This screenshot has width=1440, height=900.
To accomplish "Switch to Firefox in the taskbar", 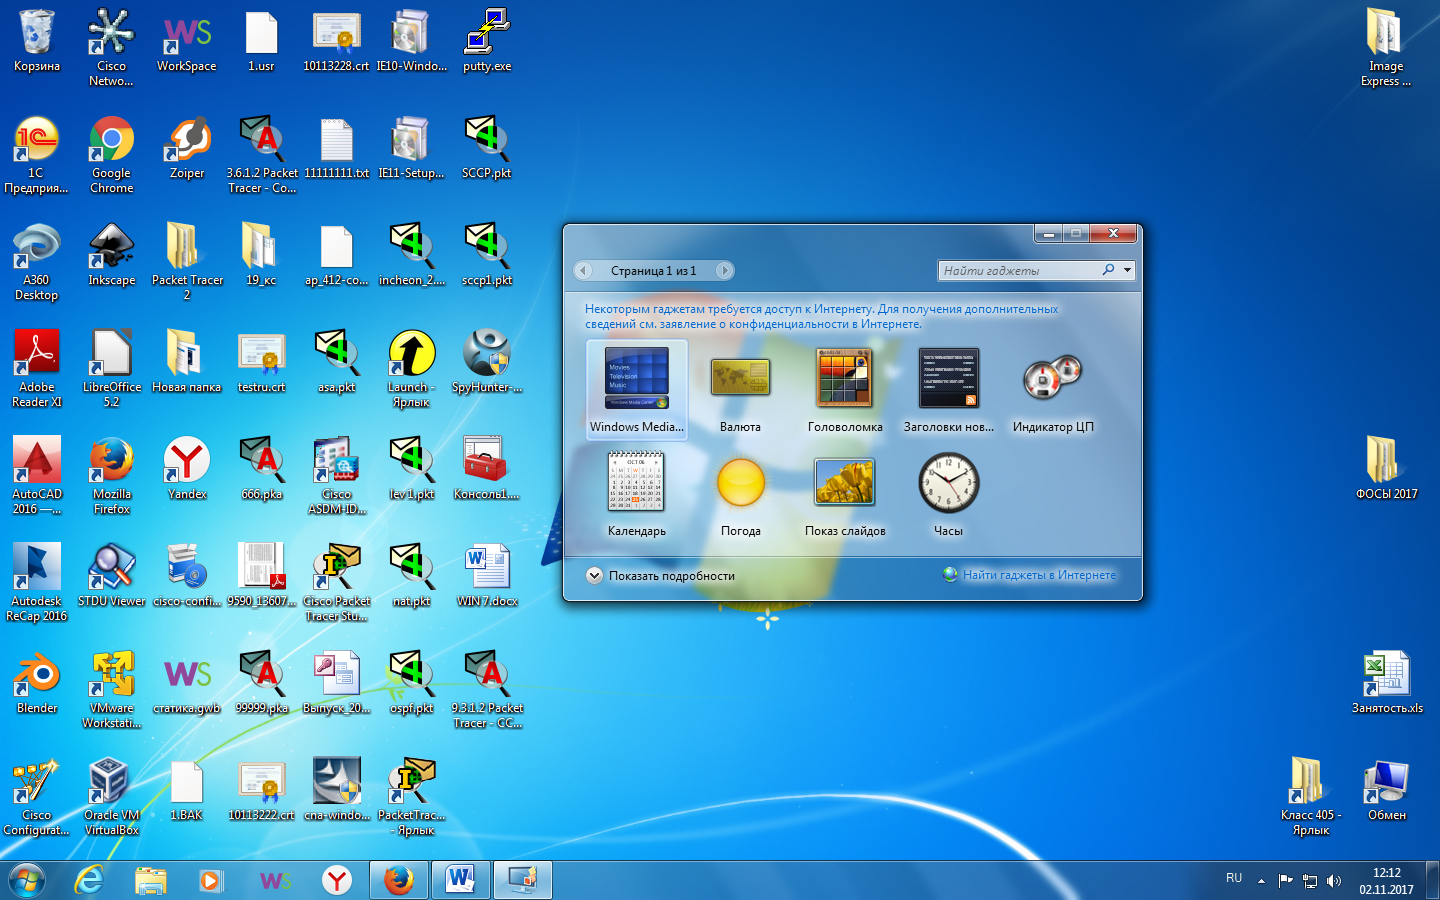I will click(x=399, y=880).
